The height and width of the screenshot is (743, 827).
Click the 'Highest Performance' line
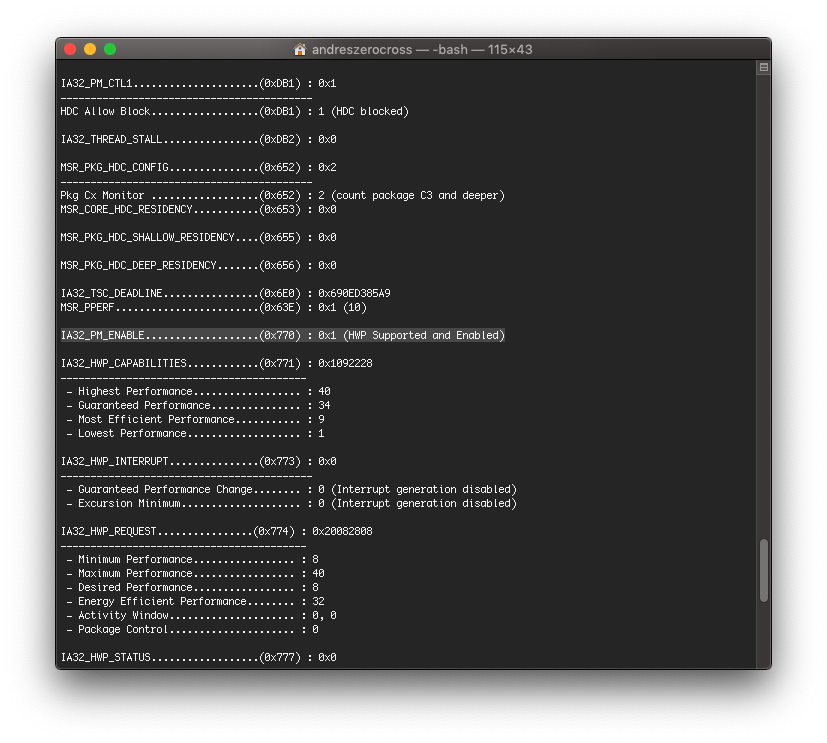coord(199,391)
